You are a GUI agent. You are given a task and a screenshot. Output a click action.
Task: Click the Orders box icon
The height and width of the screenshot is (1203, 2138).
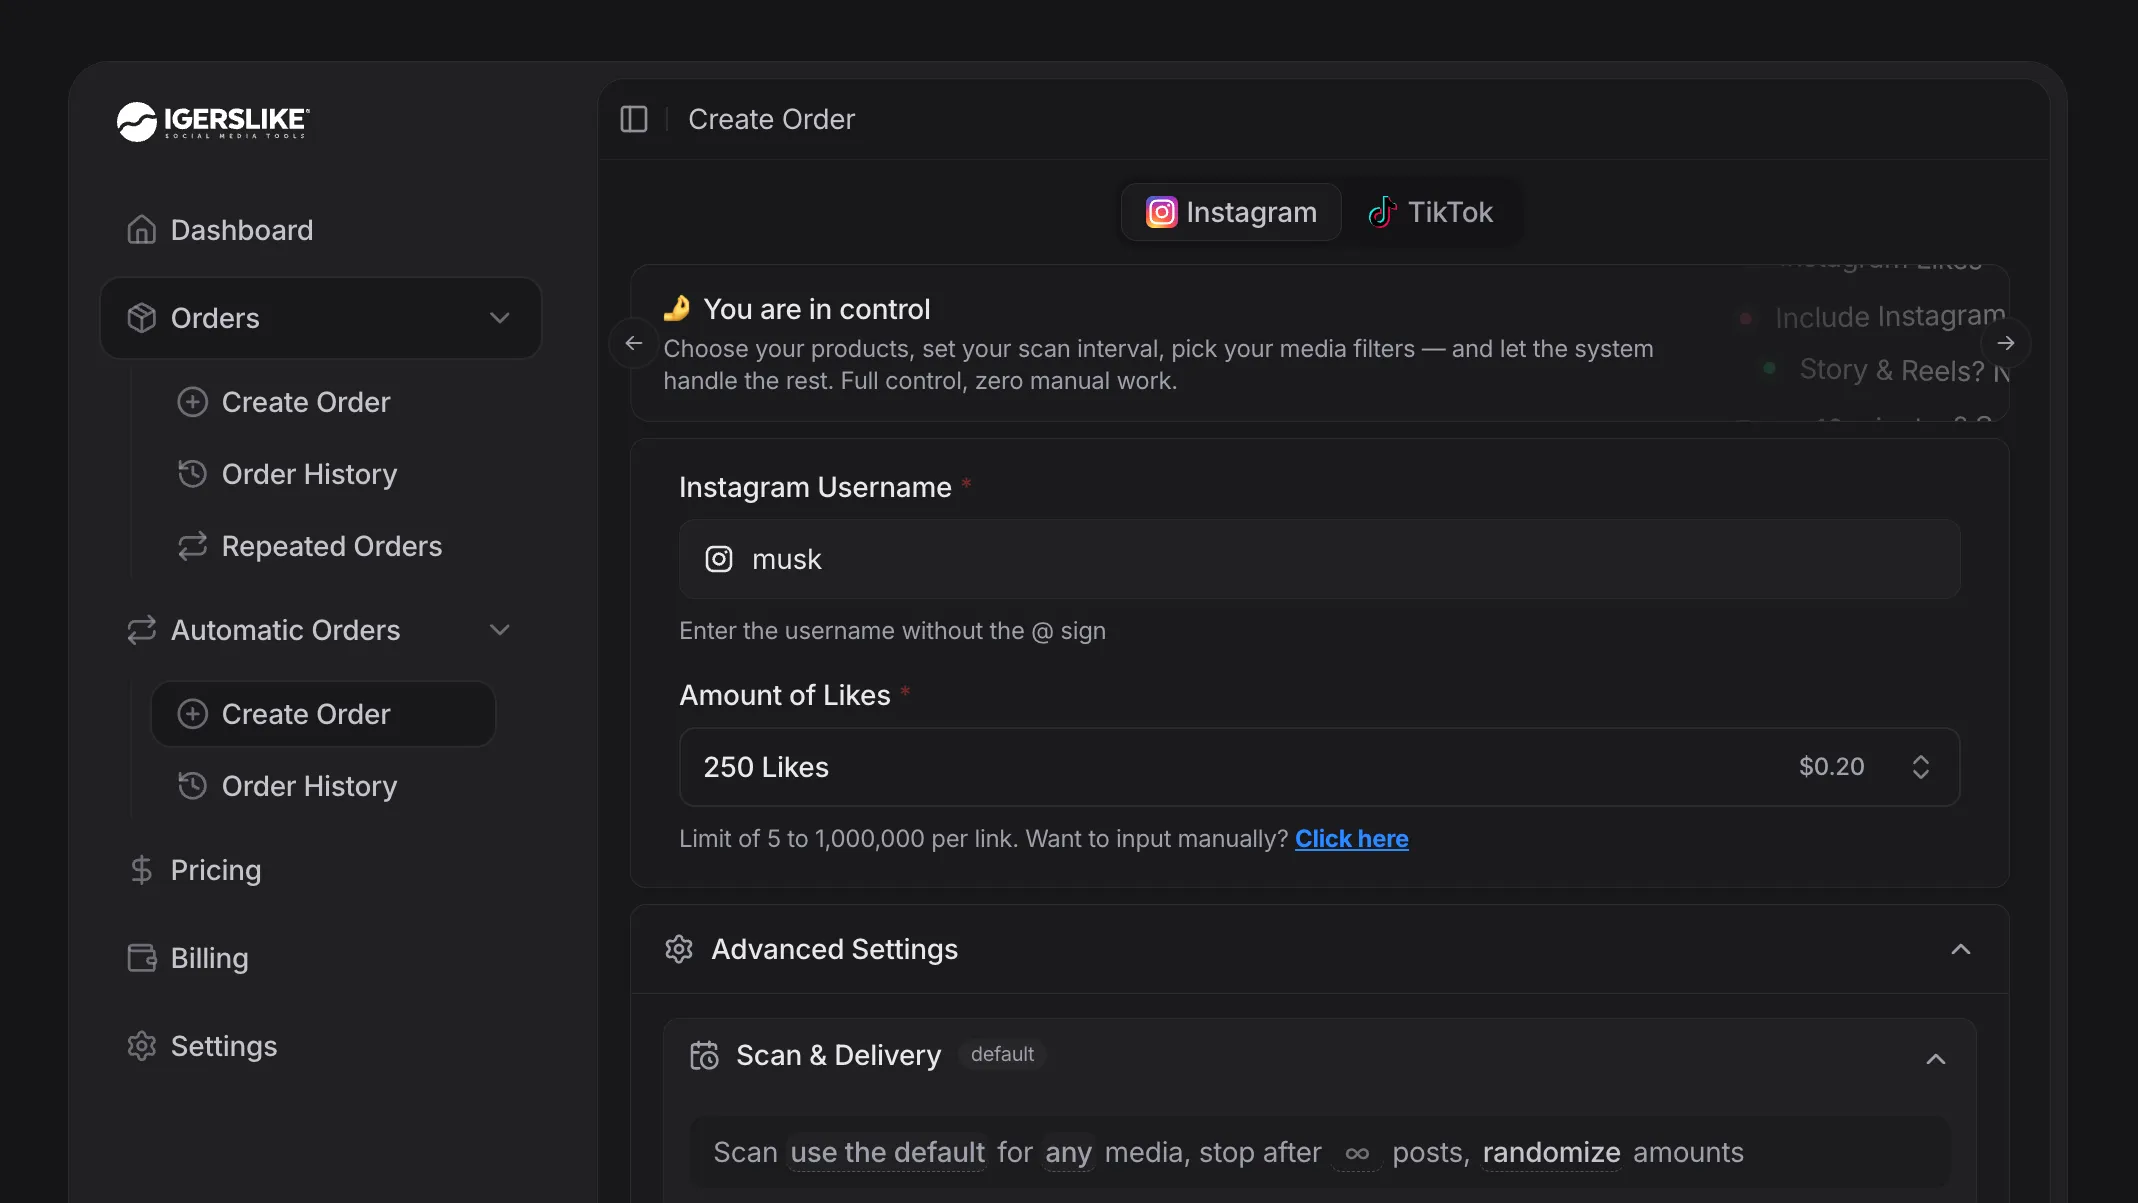142,318
